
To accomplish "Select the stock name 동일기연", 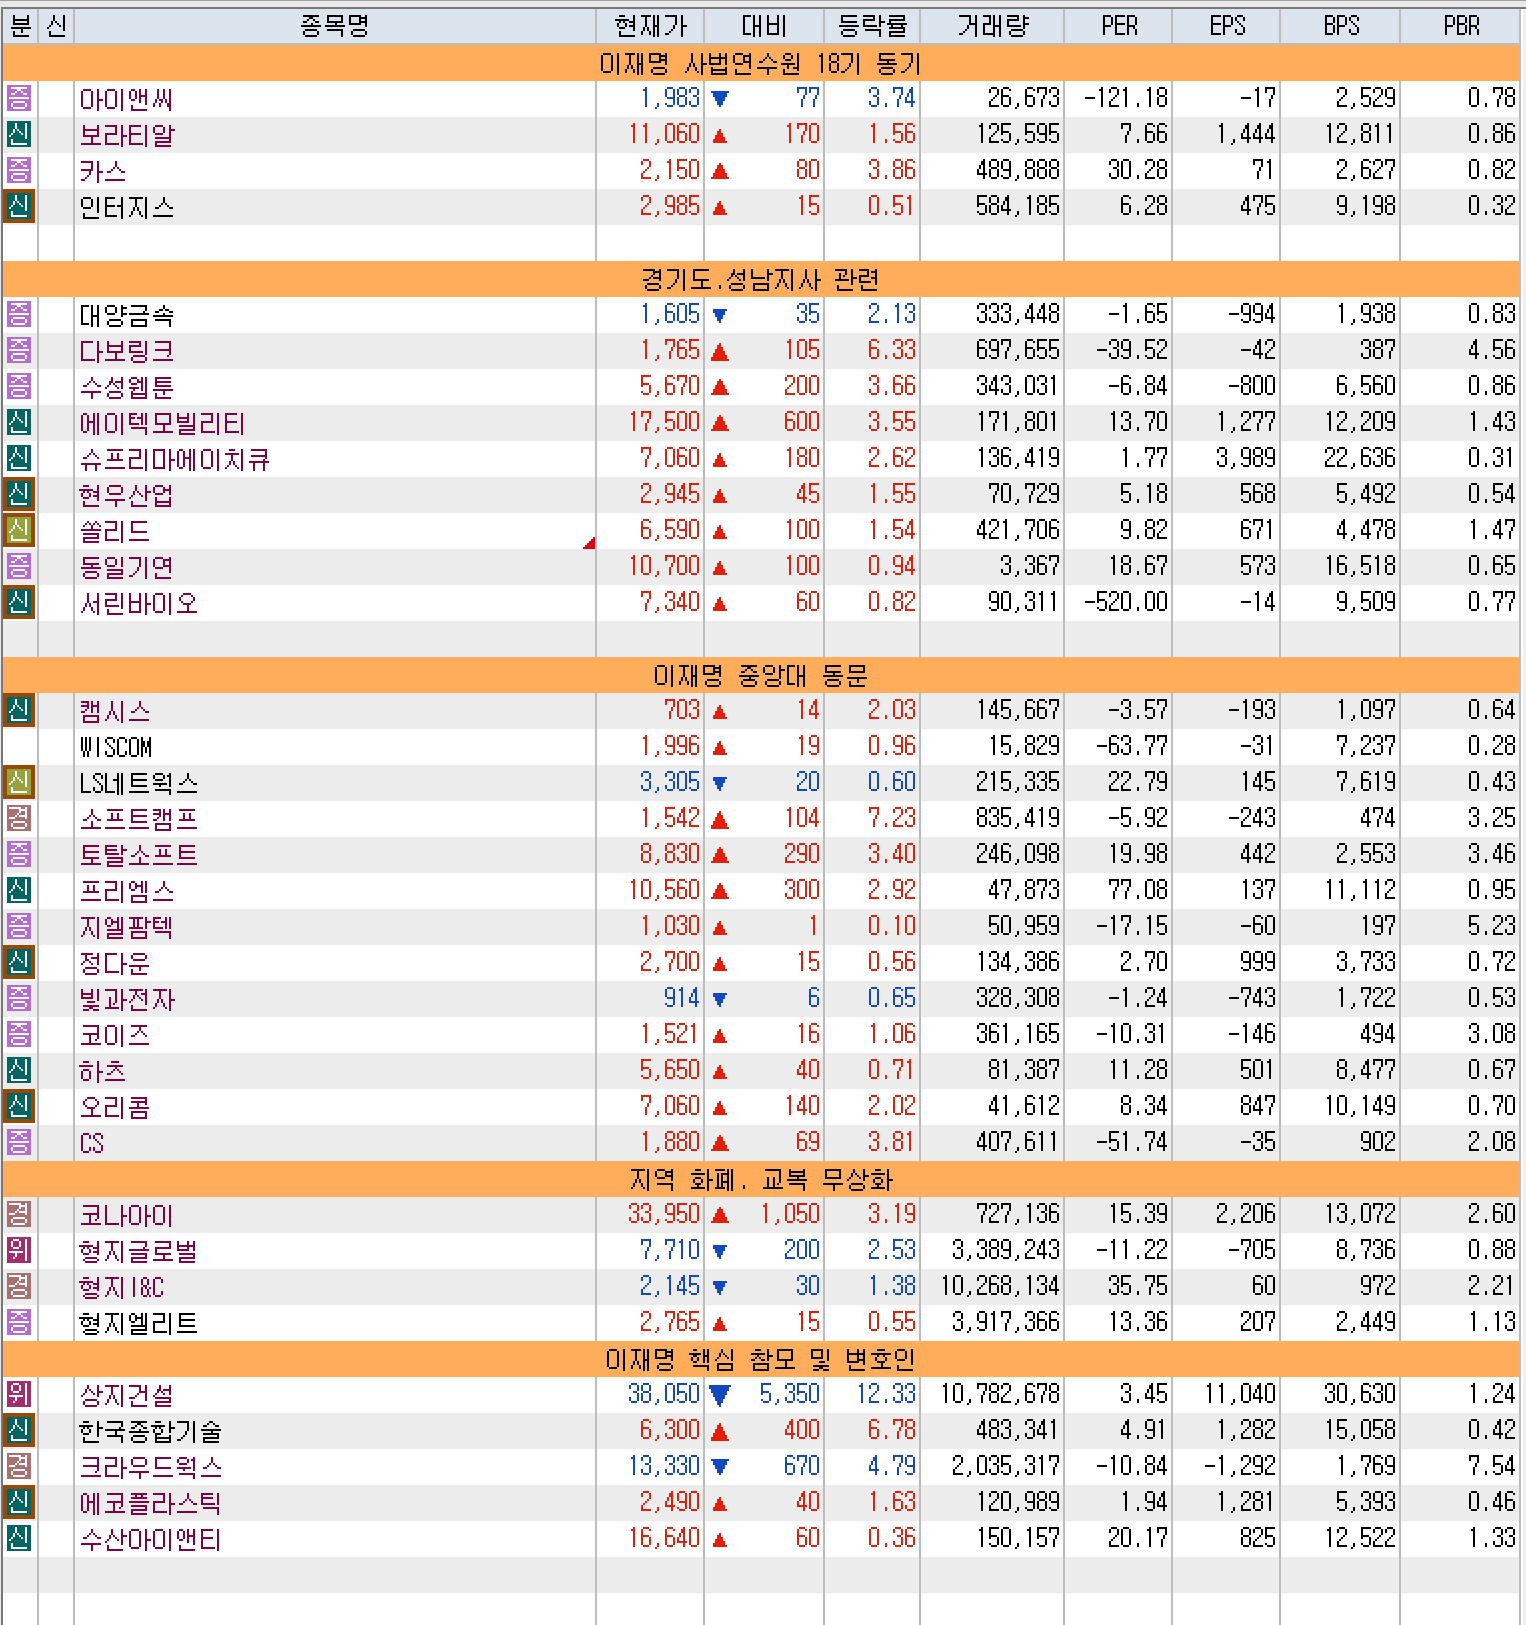I will (126, 568).
